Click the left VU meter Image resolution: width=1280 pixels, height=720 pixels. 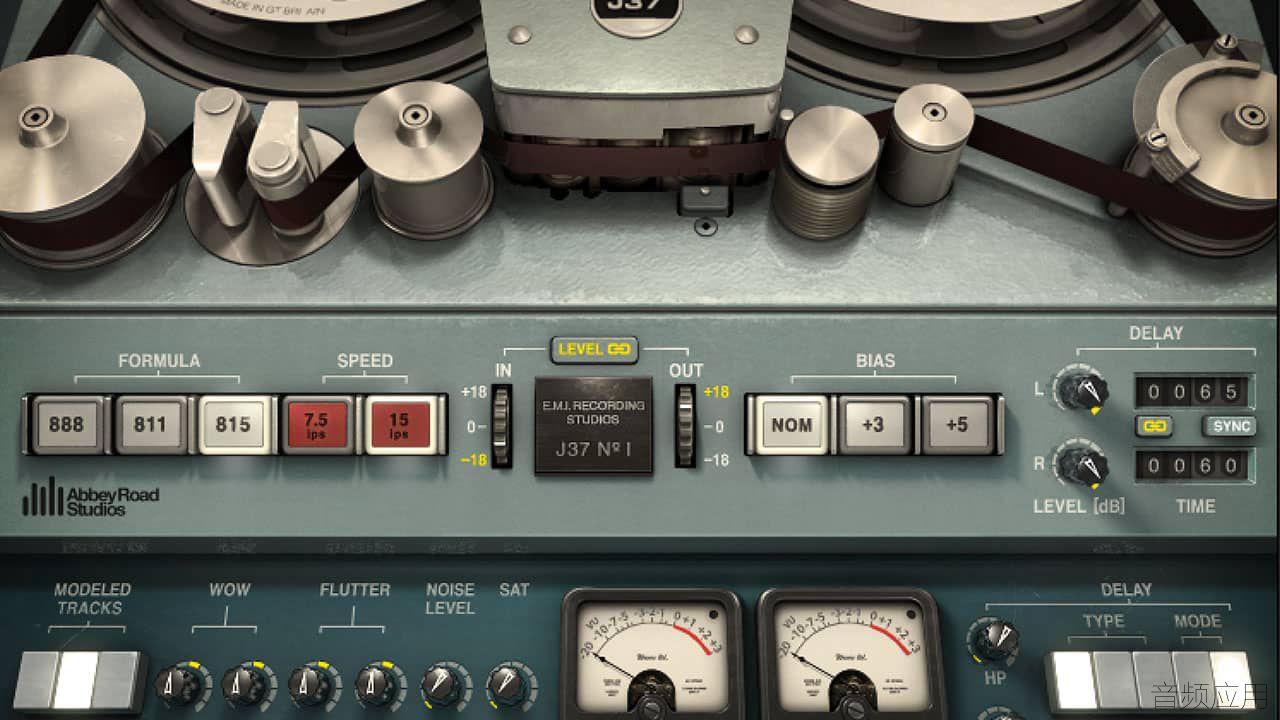click(651, 655)
